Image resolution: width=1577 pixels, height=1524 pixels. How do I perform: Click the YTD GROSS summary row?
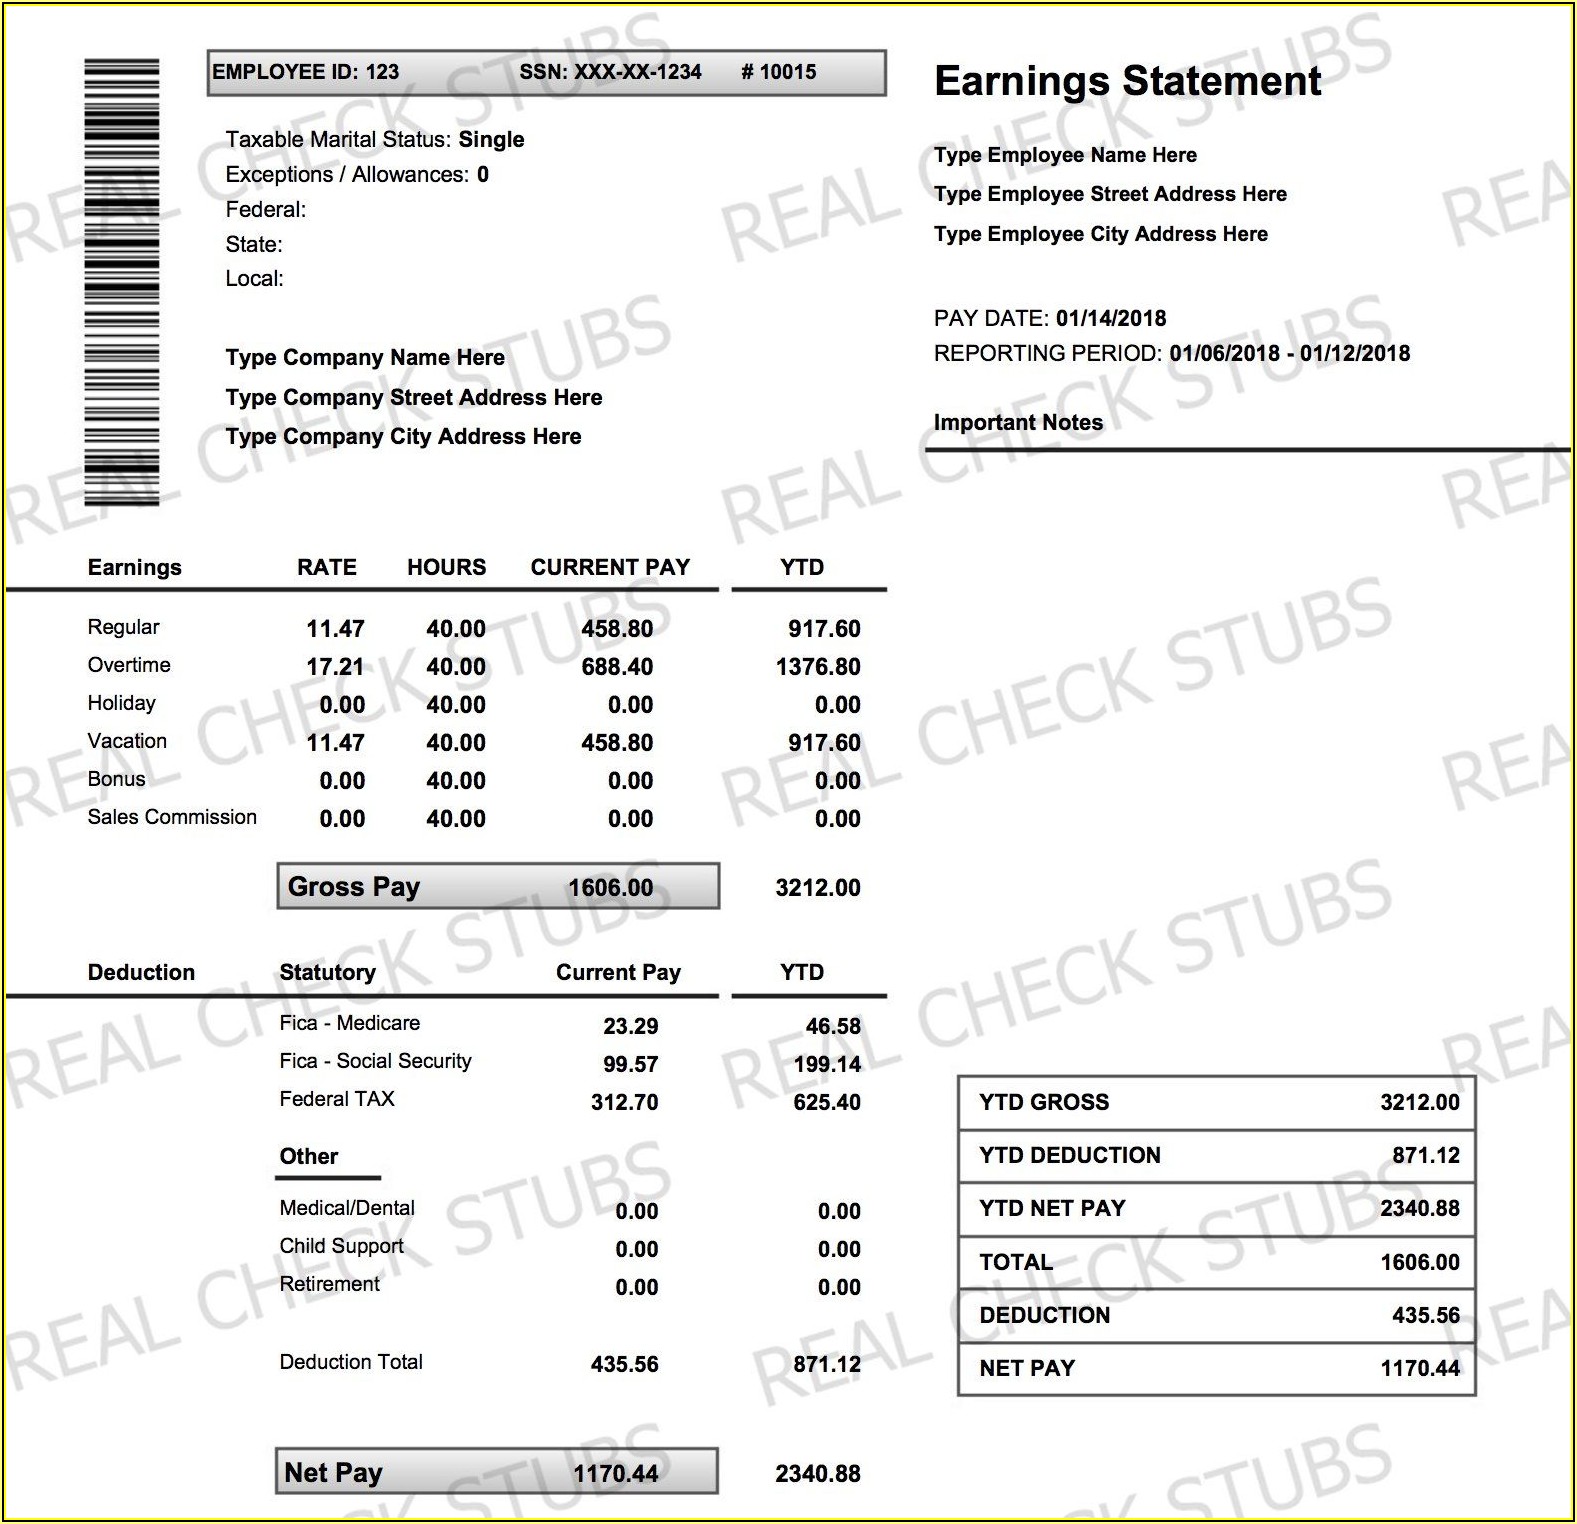tap(1216, 1102)
